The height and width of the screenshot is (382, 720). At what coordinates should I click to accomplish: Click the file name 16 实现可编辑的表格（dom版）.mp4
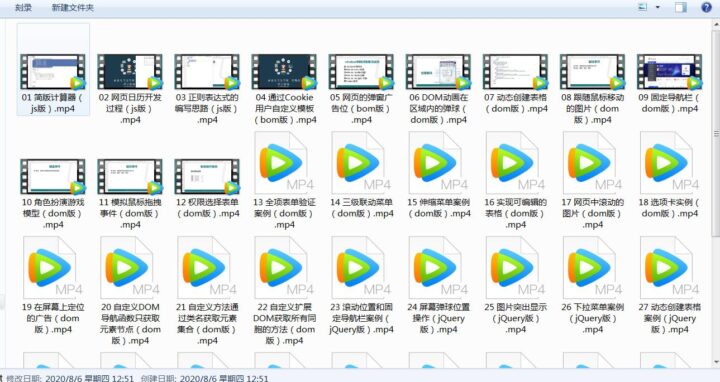coord(516,213)
